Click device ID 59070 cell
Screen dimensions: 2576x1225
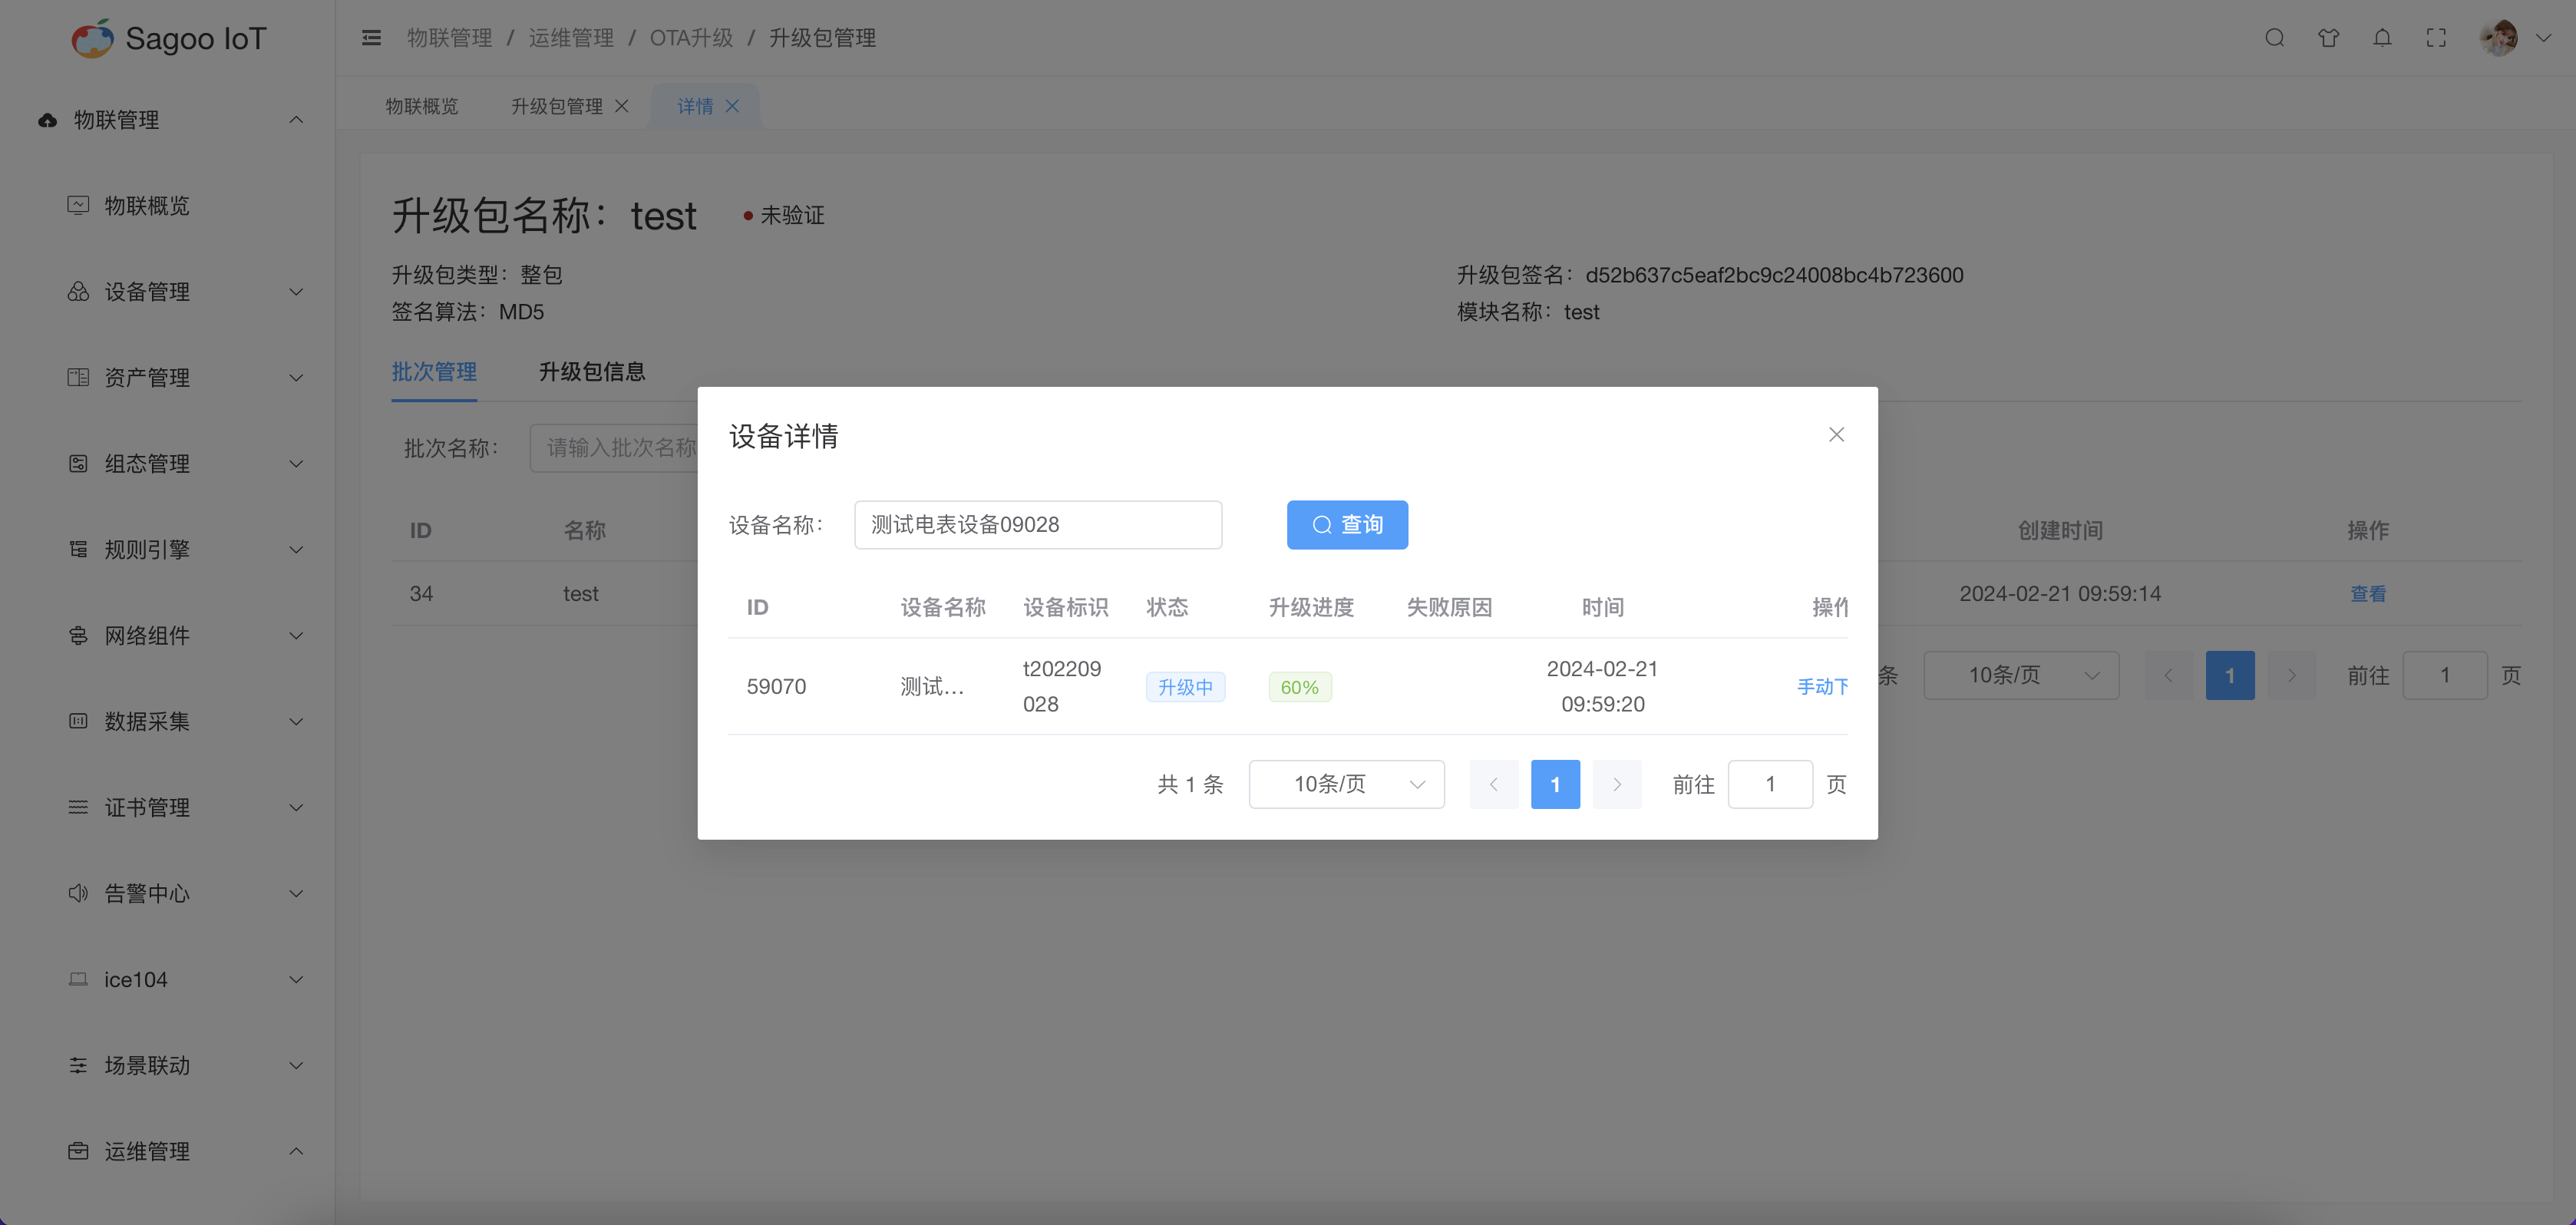click(x=776, y=687)
